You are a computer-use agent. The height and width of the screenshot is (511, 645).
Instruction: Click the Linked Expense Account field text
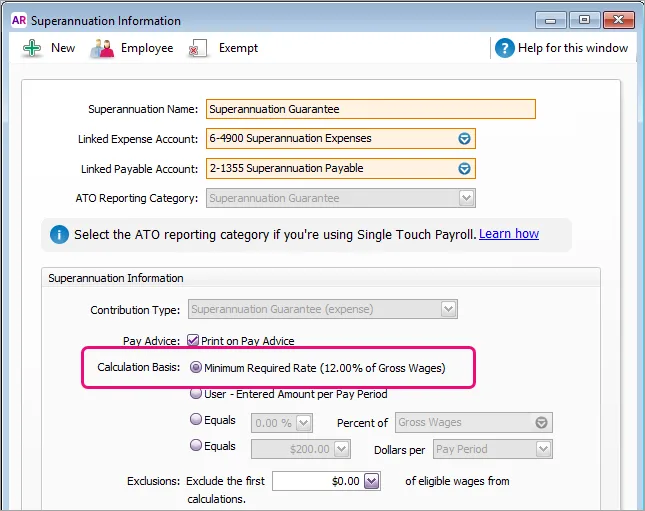coord(290,138)
